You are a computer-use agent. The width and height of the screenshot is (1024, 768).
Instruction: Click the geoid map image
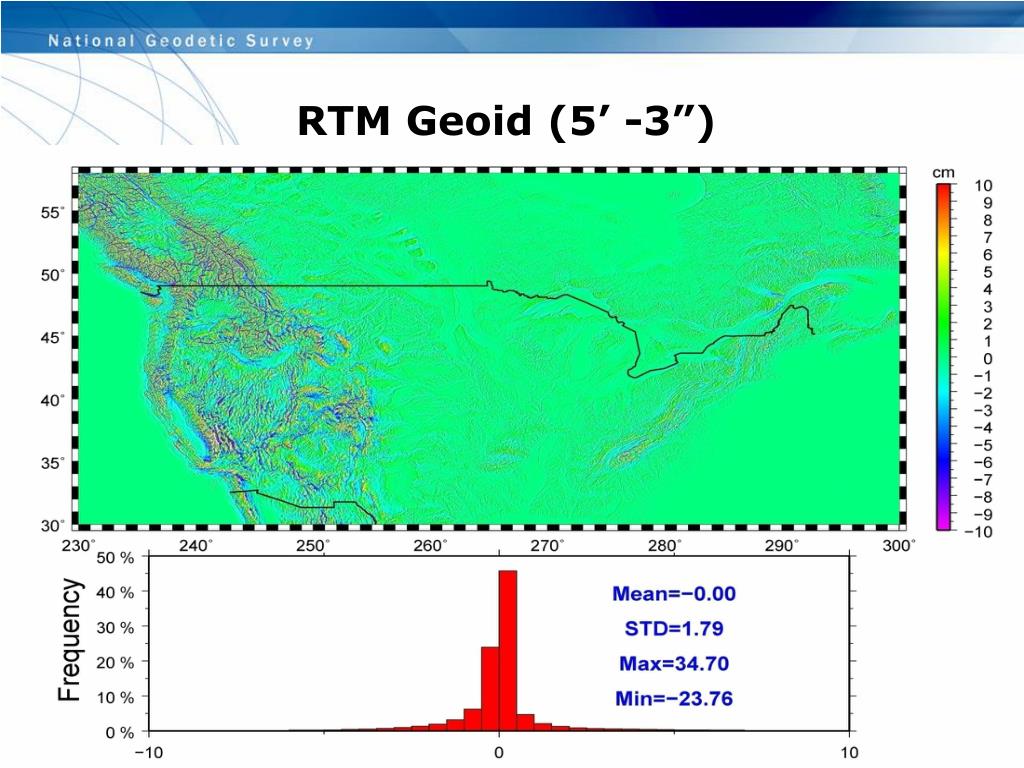(489, 349)
